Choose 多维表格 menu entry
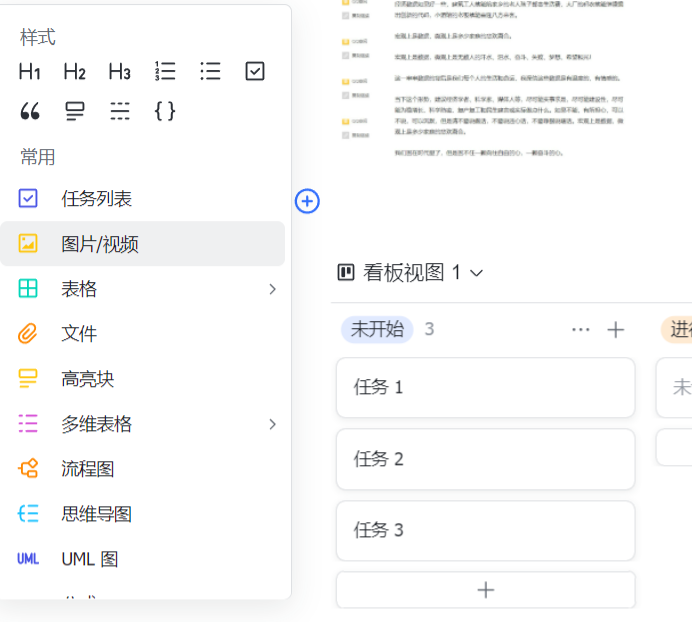Image resolution: width=692 pixels, height=622 pixels. tap(143, 424)
